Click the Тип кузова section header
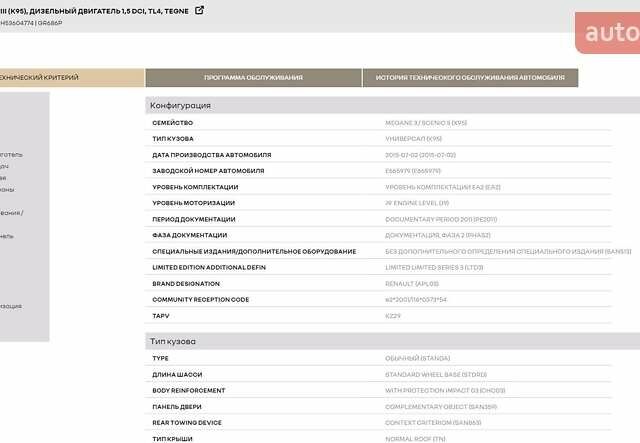This screenshot has height=443, width=640. click(x=392, y=341)
